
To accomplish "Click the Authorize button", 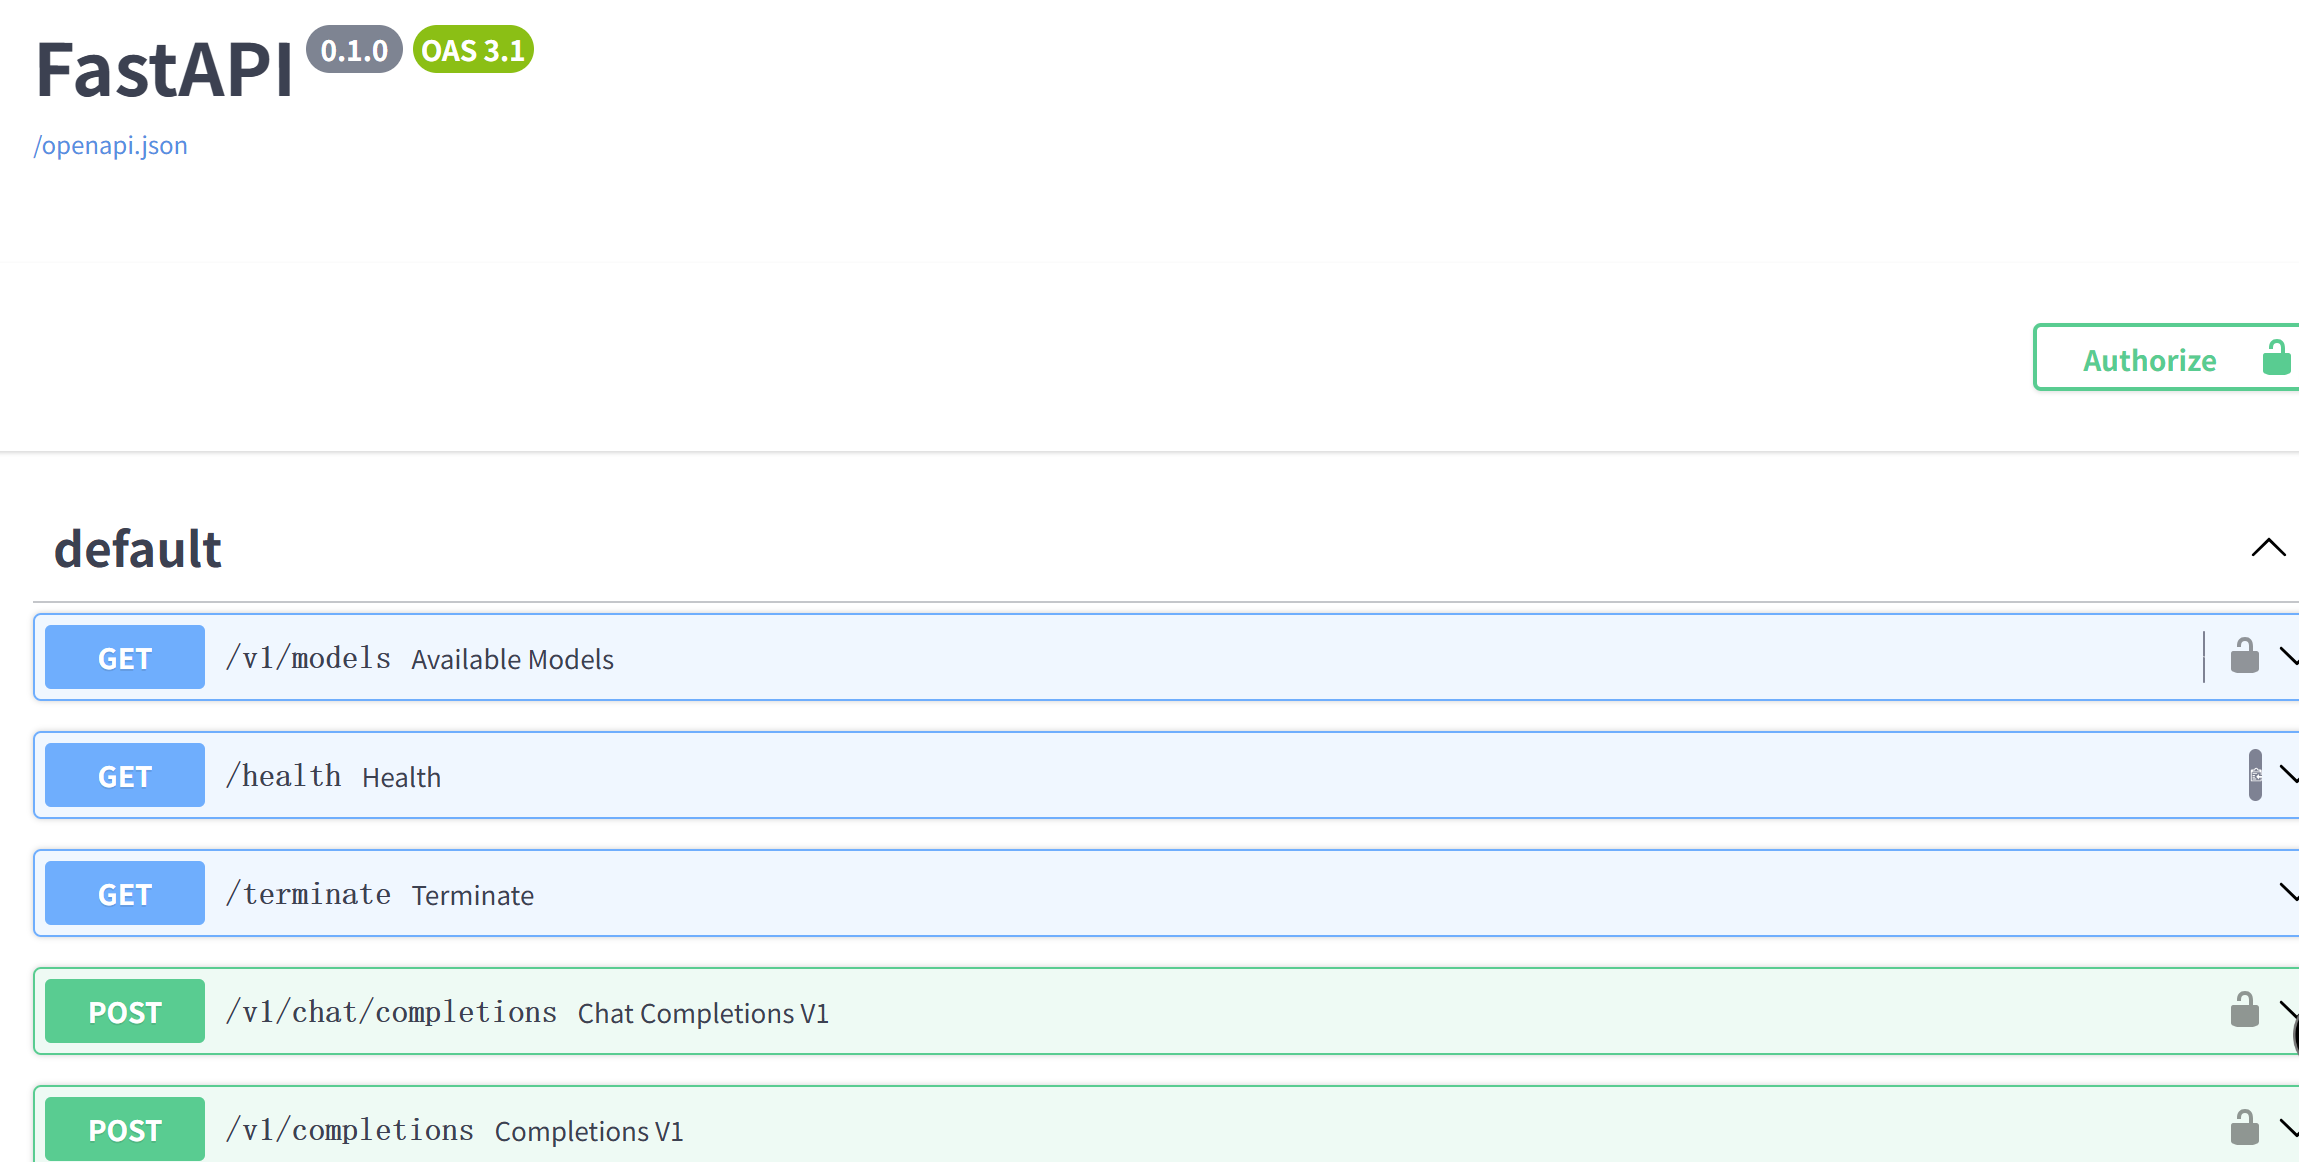I will click(x=2167, y=358).
